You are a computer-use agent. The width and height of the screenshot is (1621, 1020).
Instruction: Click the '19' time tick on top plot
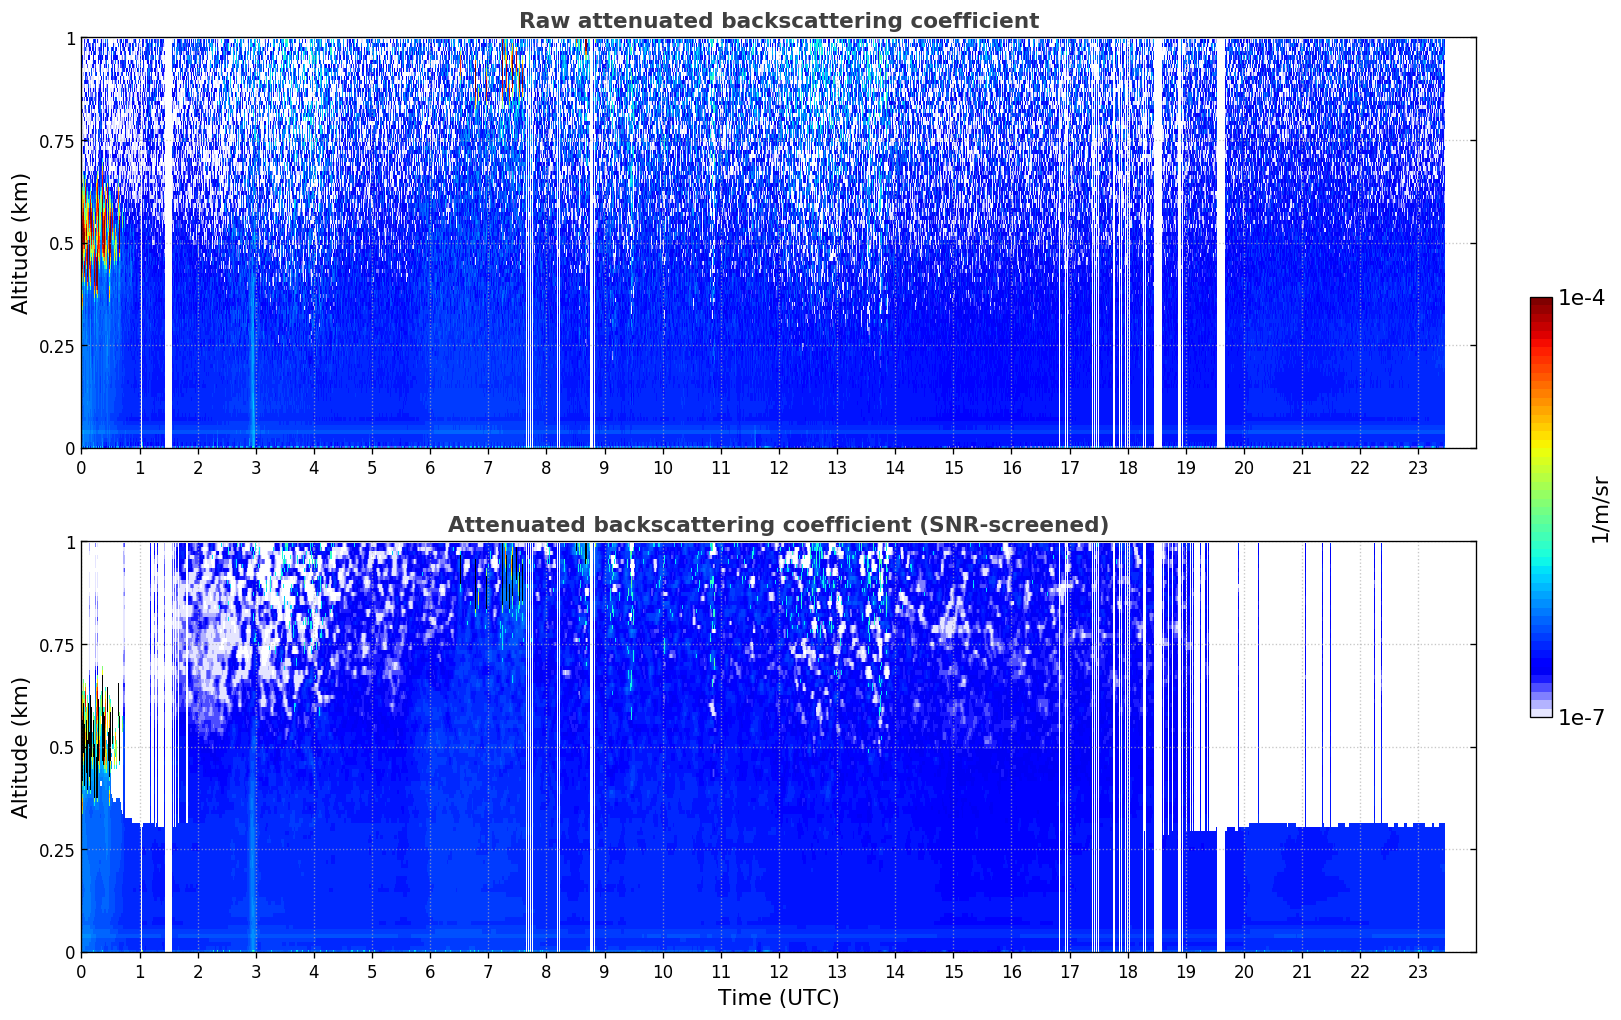coord(1185,467)
